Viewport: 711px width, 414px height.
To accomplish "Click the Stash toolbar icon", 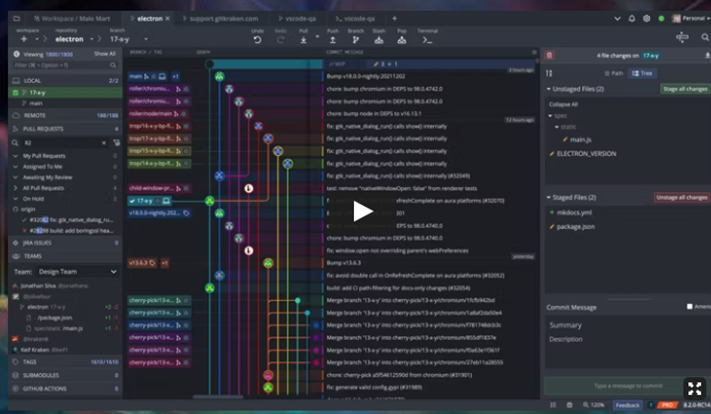I will [x=379, y=40].
